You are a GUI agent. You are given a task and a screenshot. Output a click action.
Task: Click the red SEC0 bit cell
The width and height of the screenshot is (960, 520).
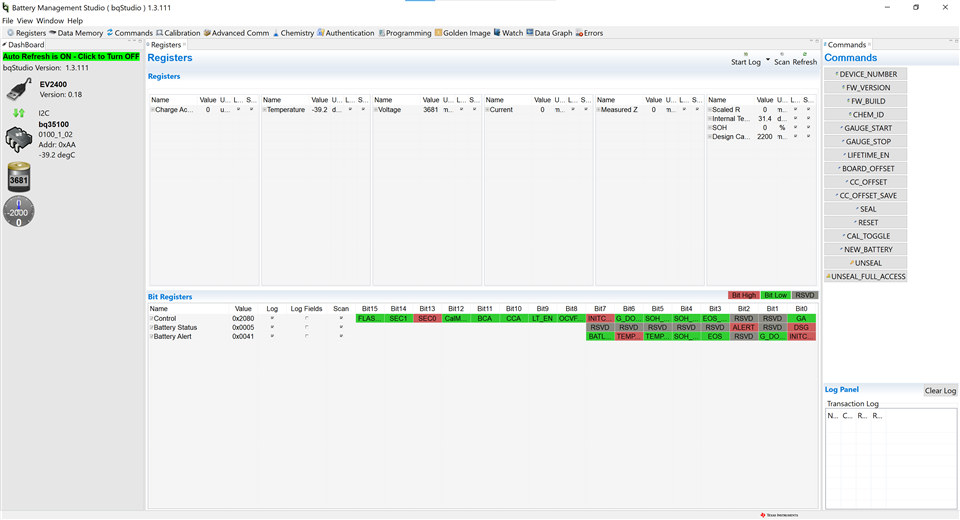tap(427, 318)
